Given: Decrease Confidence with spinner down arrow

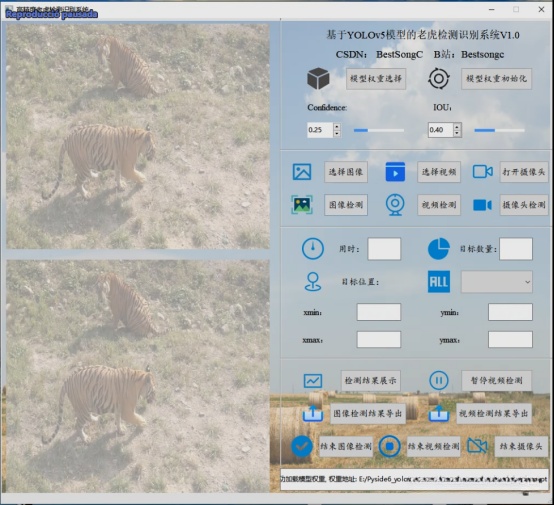Looking at the screenshot, I should coord(337,133).
